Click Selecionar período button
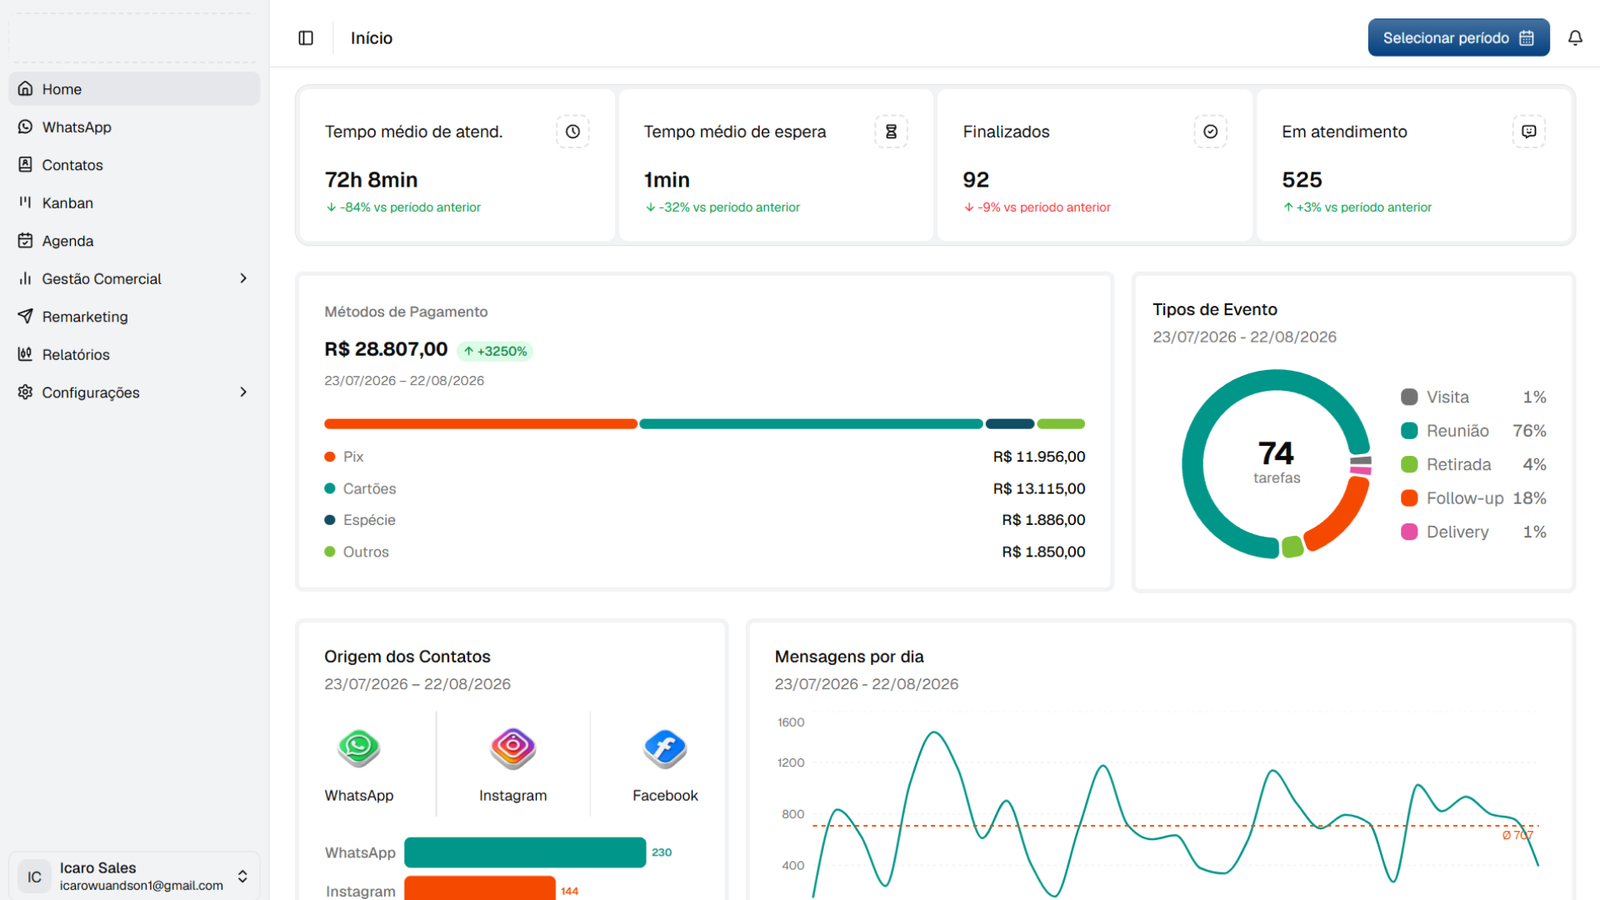This screenshot has height=900, width=1600. coord(1458,38)
